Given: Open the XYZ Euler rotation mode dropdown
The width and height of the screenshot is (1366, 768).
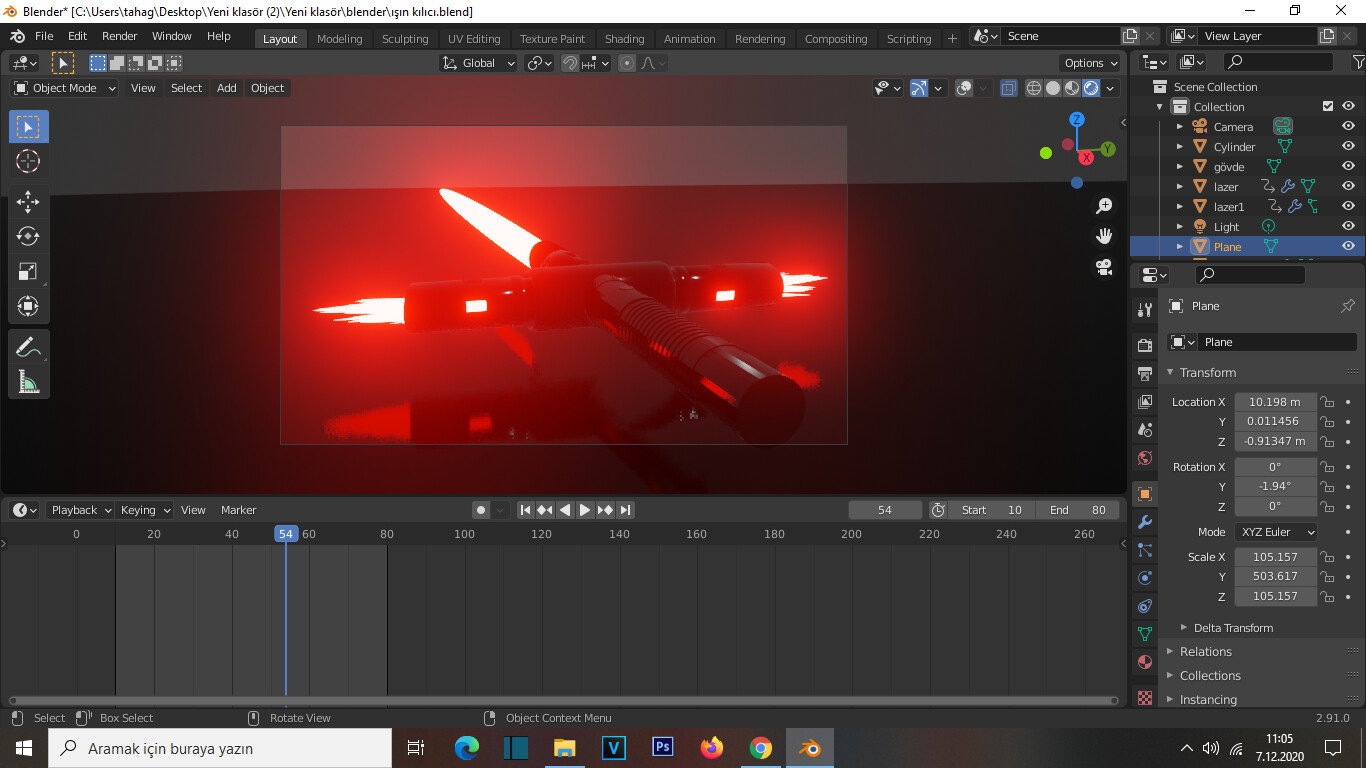Looking at the screenshot, I should pos(1276,532).
